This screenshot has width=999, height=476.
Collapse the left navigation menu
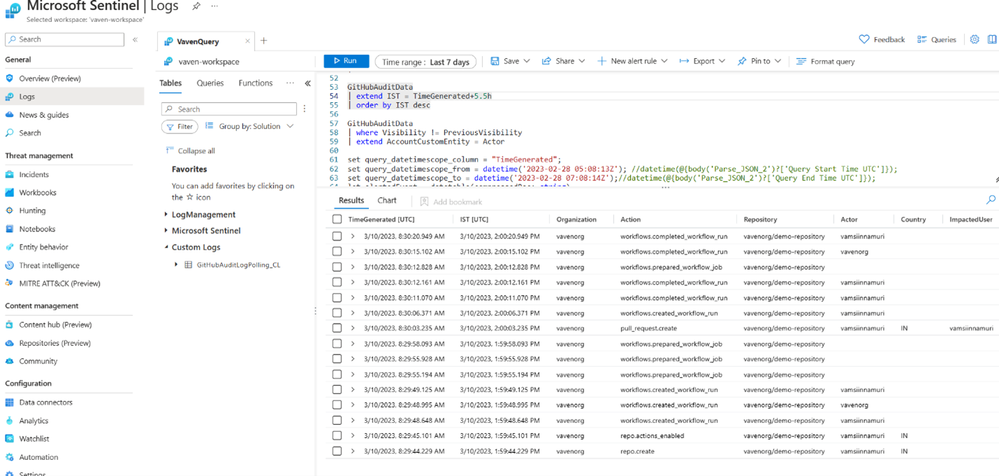[x=135, y=40]
